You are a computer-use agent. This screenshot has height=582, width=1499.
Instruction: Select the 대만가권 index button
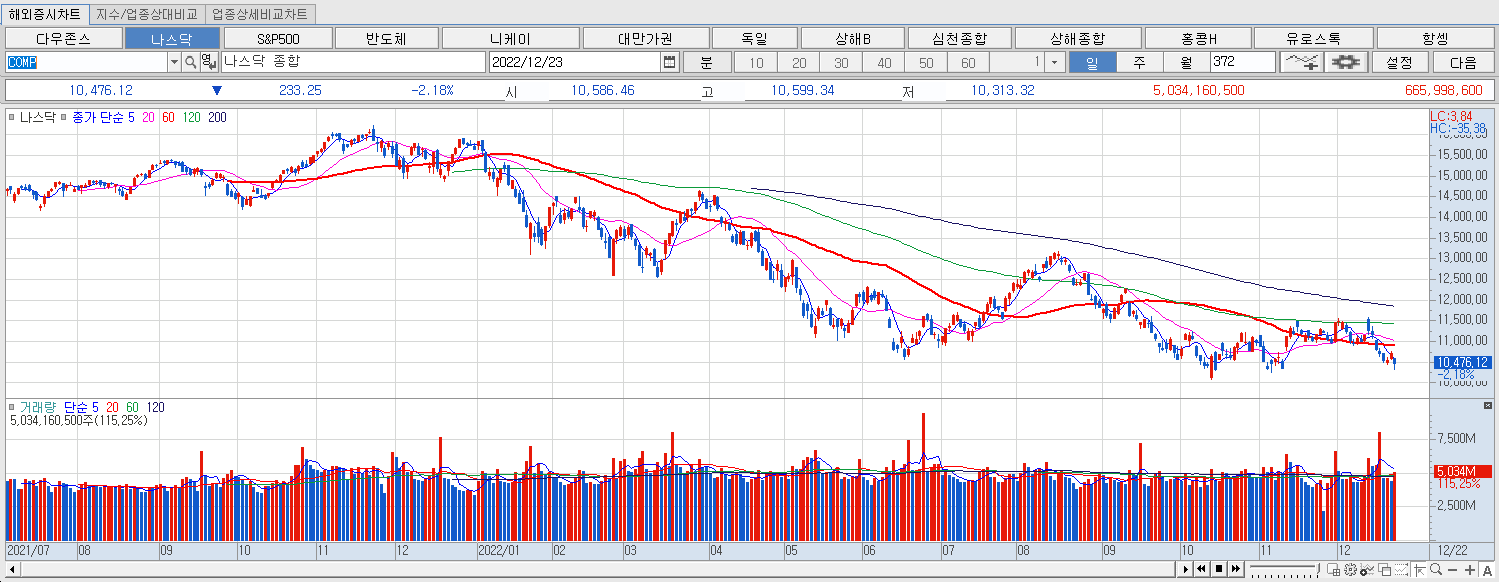645,39
